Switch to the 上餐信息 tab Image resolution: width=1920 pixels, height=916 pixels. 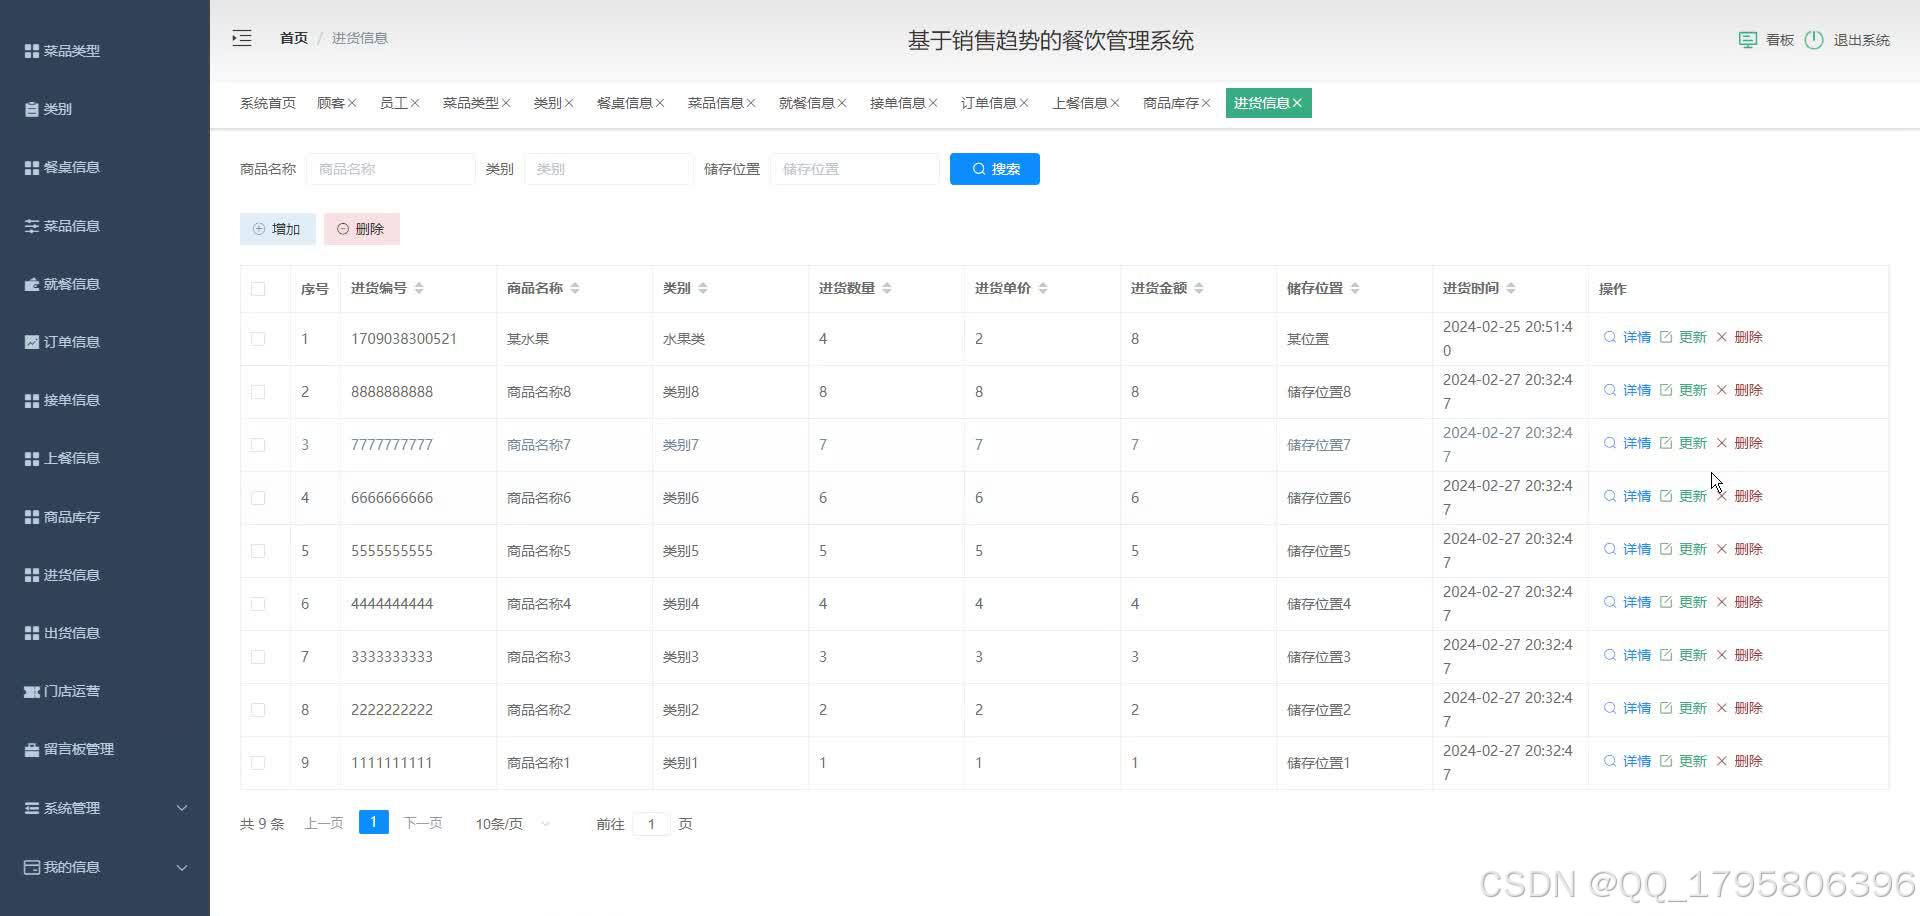[x=1080, y=103]
